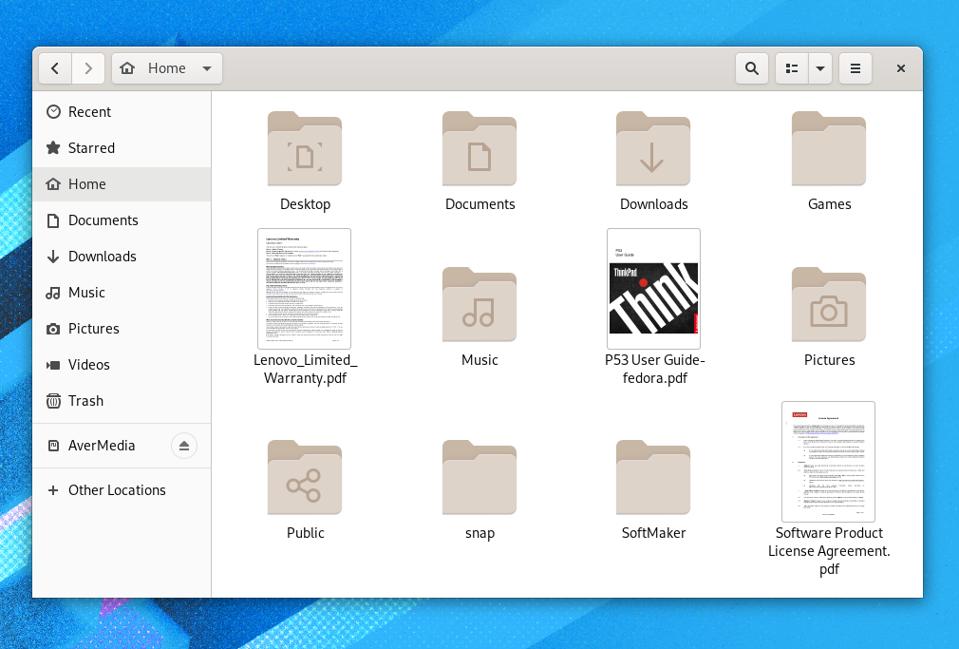This screenshot has width=959, height=649.
Task: Open the path dropdown next to Home
Action: [207, 68]
